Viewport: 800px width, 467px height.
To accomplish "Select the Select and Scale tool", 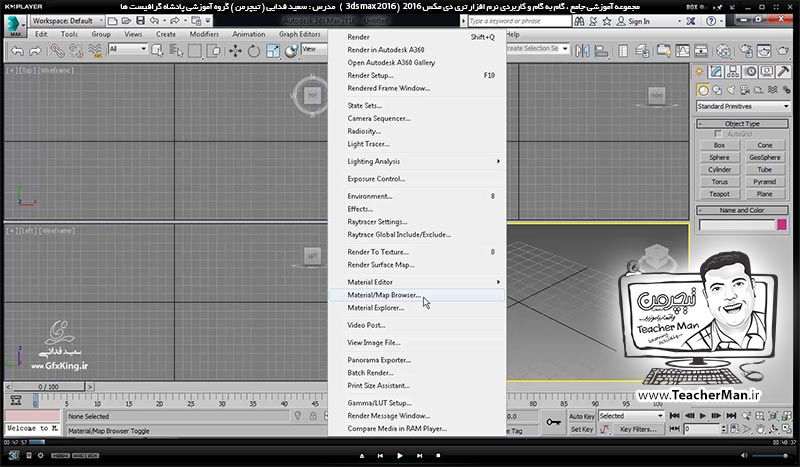I will click(x=273, y=51).
